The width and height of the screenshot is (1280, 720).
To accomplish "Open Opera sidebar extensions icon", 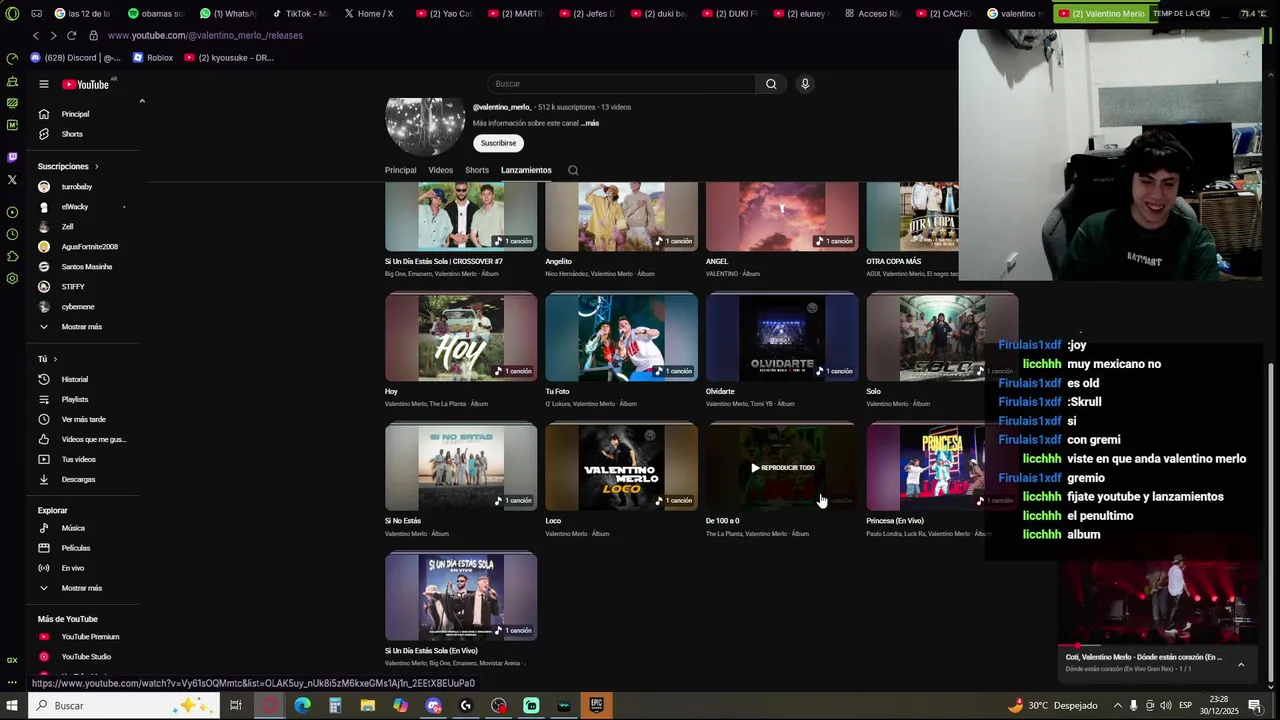I will tap(12, 256).
